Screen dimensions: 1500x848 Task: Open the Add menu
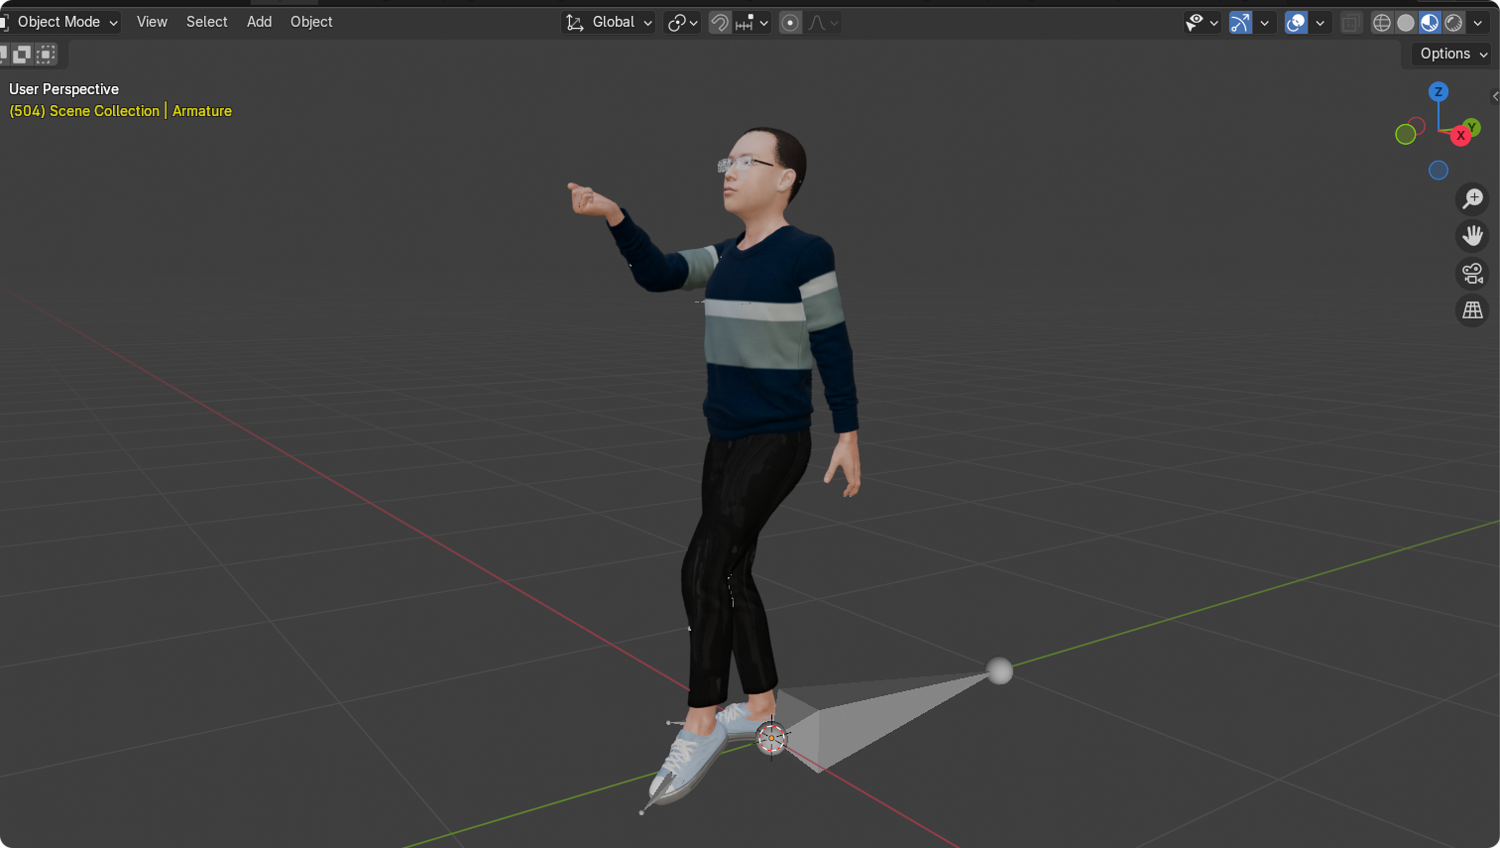point(259,22)
